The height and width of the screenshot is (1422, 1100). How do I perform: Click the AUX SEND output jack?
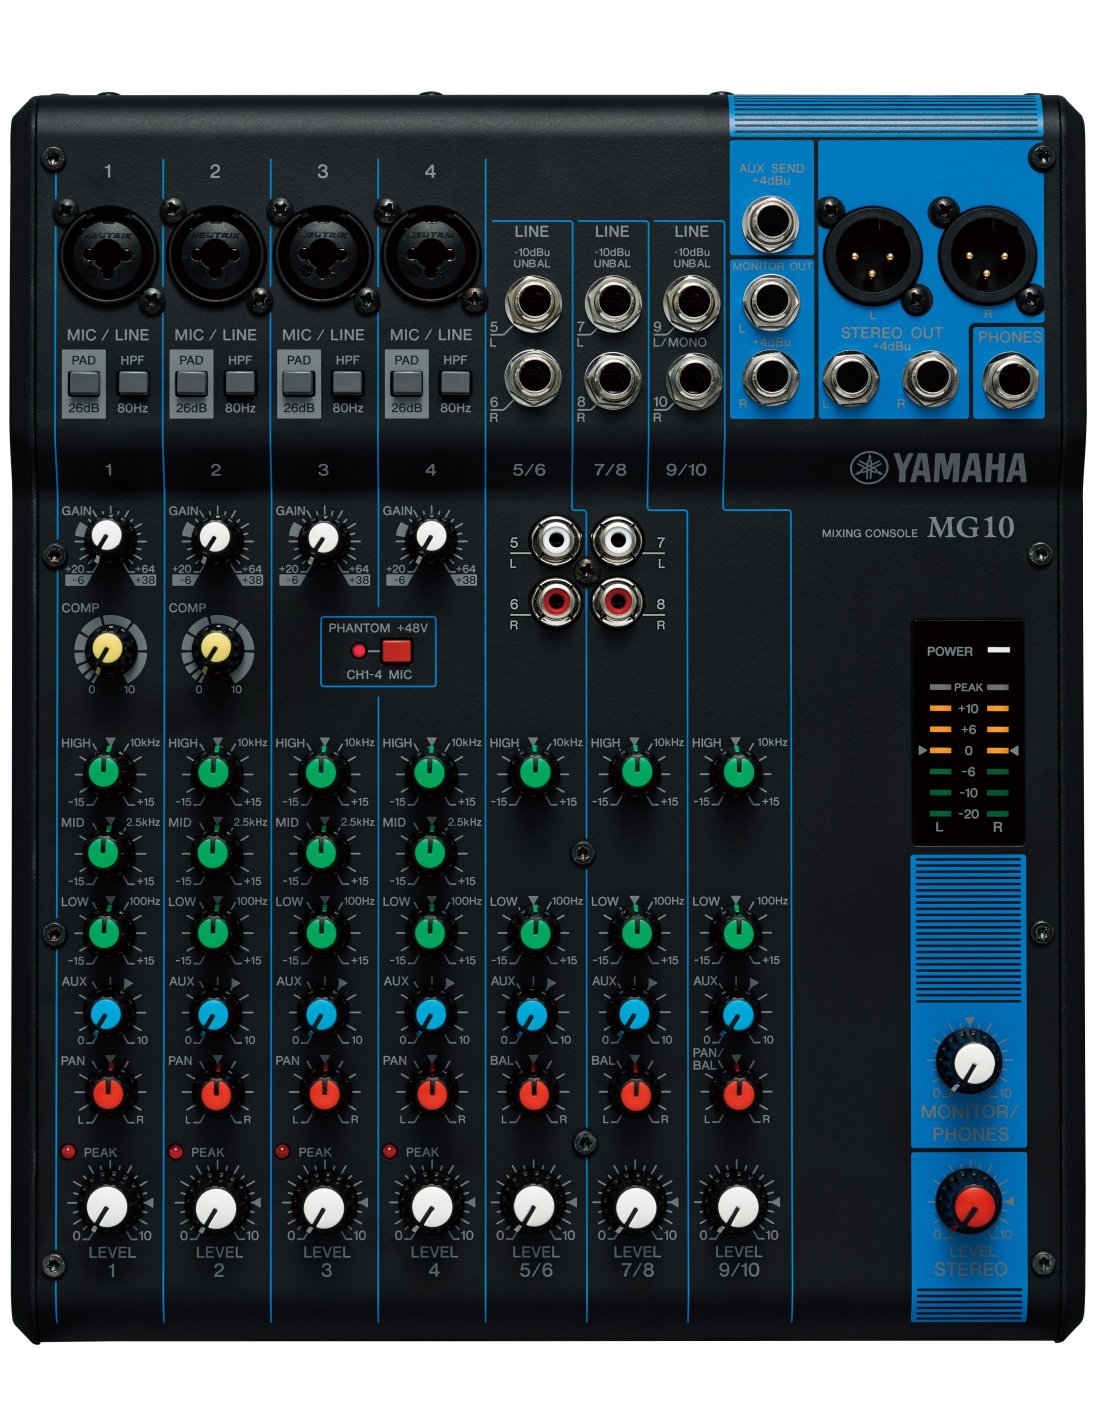(771, 223)
